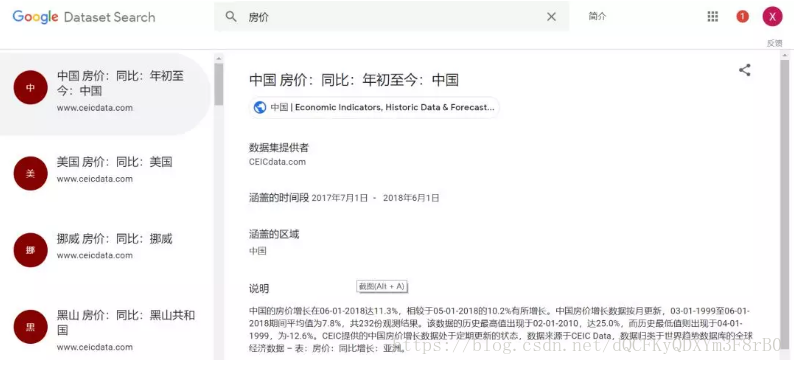Select result 美国 房价：同比：美国
794x365 pixels.
pyautogui.click(x=105, y=173)
